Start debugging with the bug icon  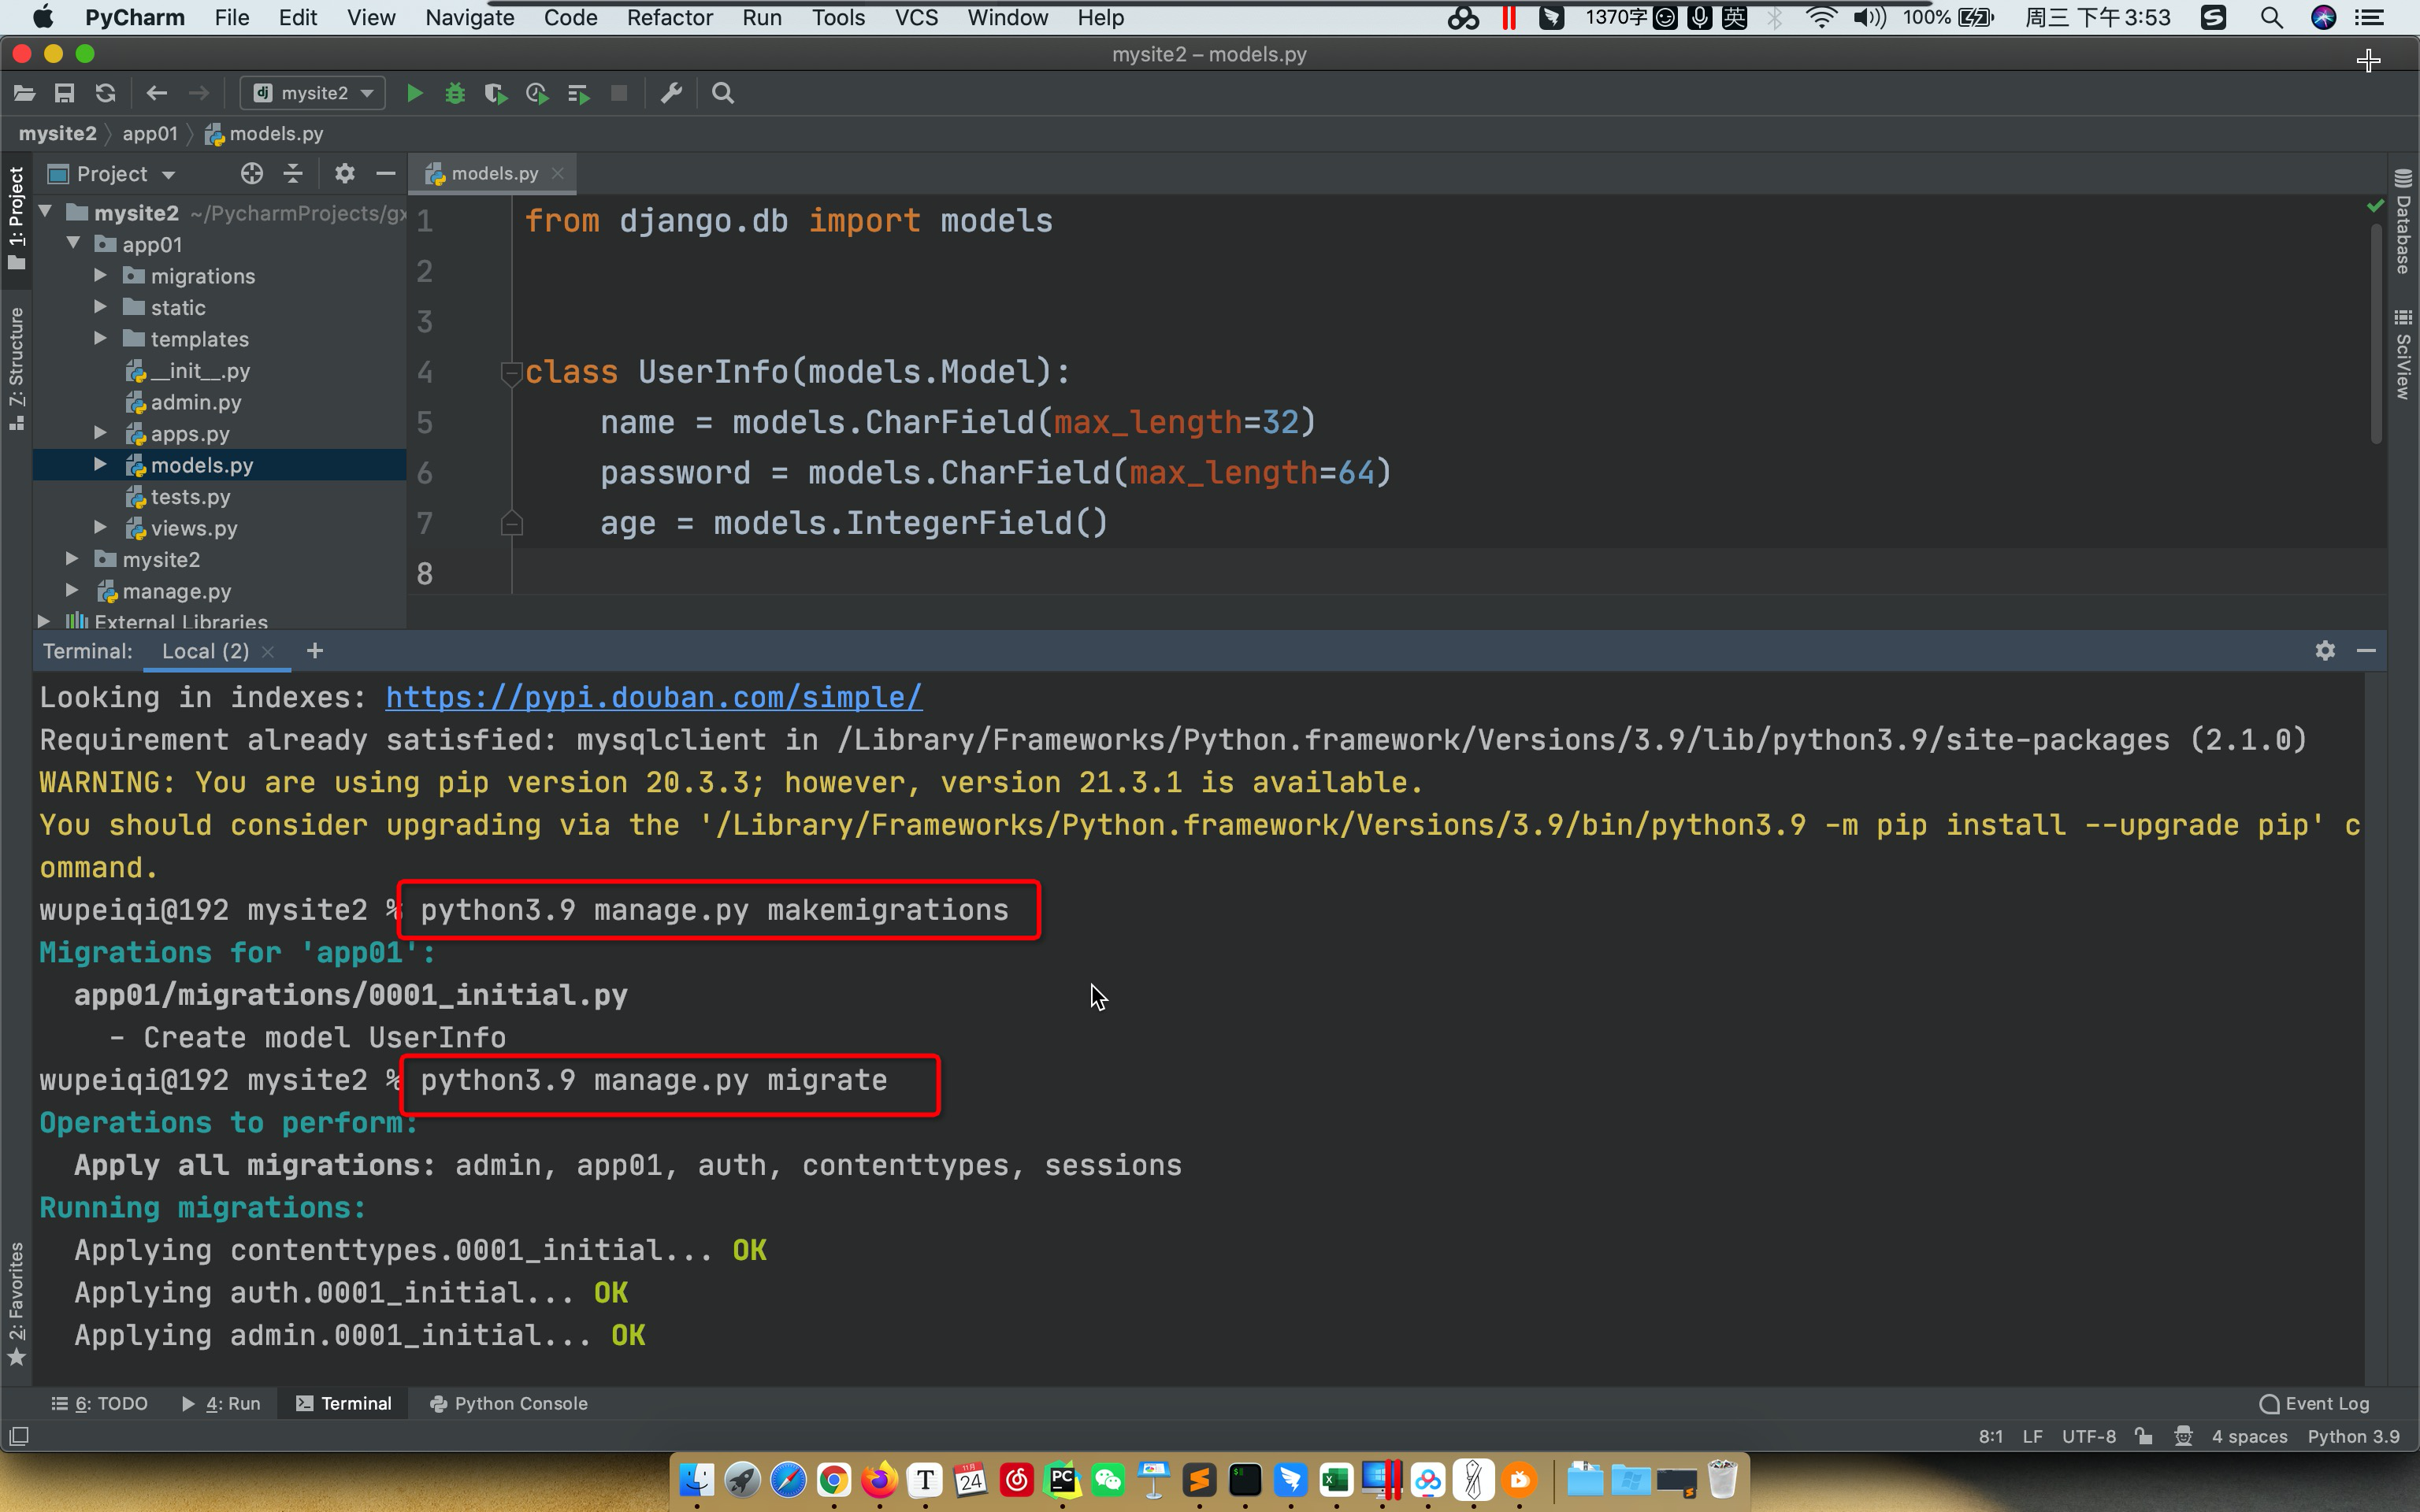[x=455, y=93]
